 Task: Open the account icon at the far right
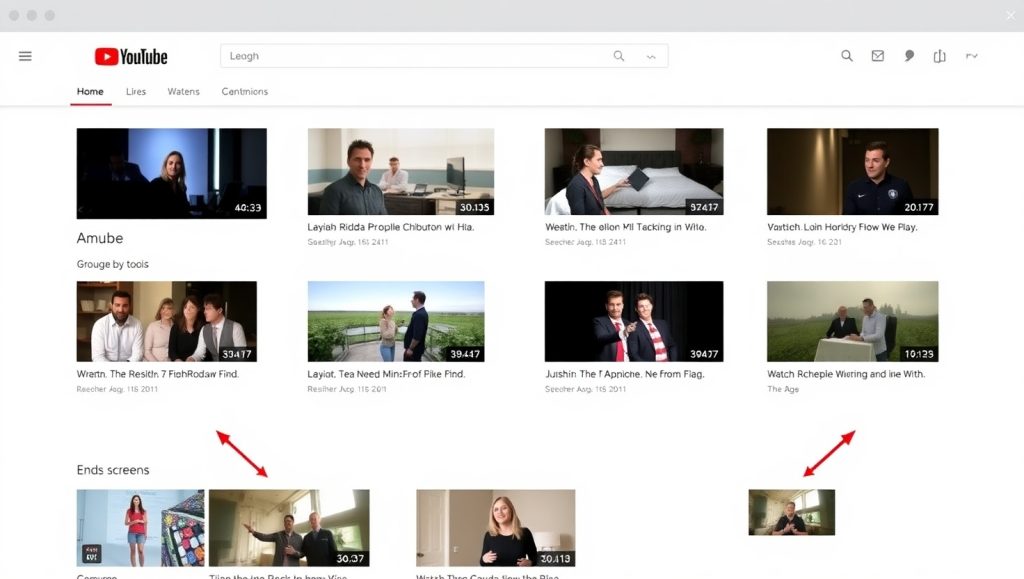coord(971,56)
